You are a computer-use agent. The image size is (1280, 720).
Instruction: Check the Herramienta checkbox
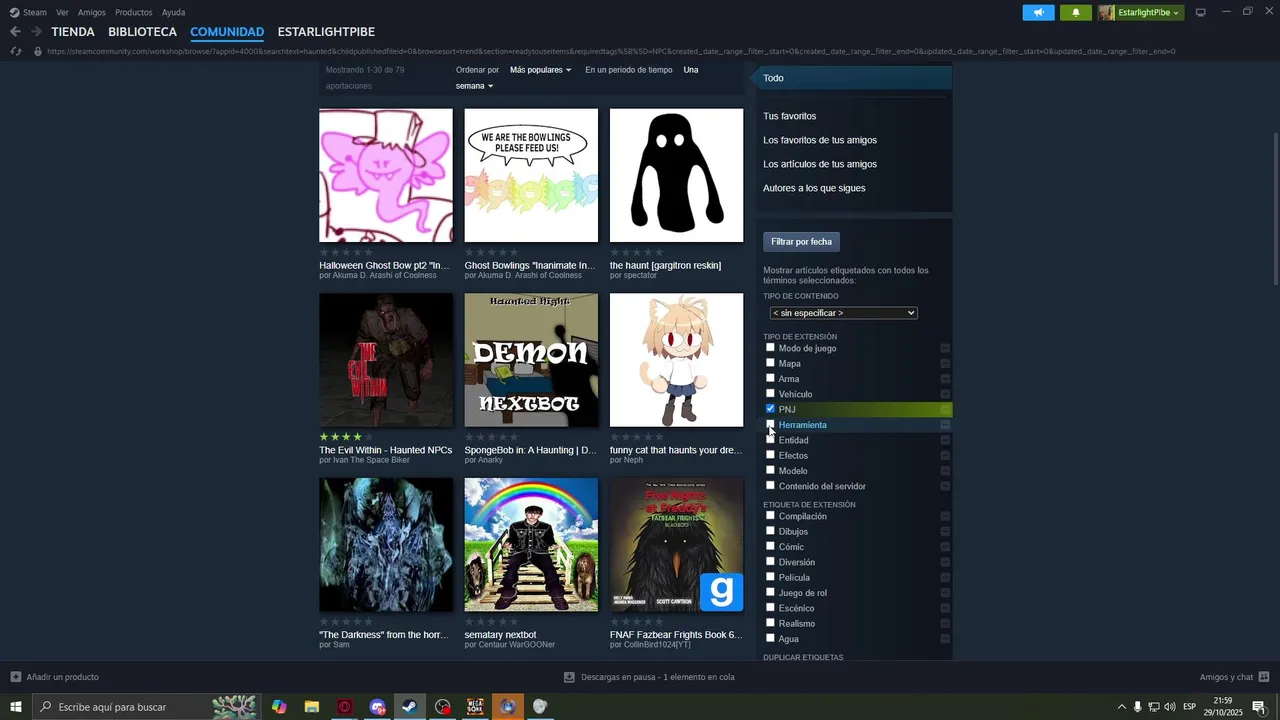coord(770,424)
